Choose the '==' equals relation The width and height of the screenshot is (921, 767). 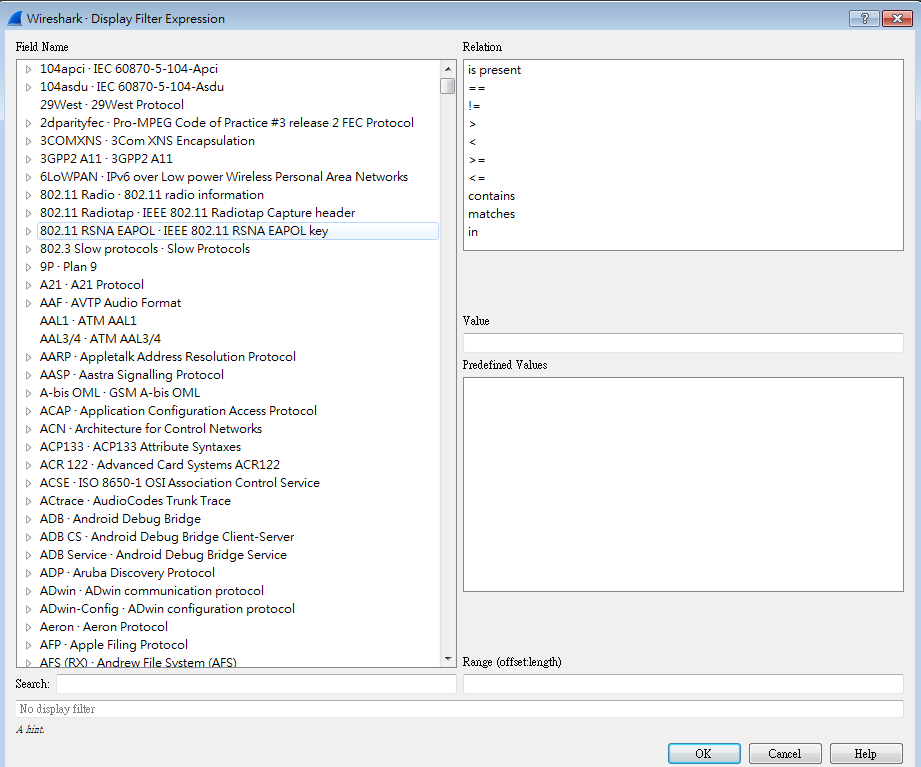point(477,88)
